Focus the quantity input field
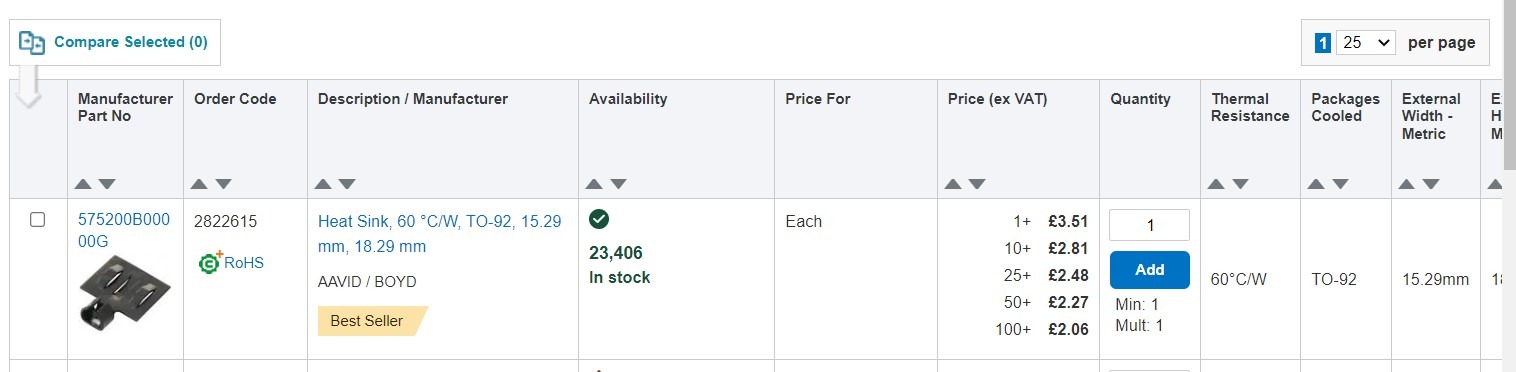 point(1150,225)
